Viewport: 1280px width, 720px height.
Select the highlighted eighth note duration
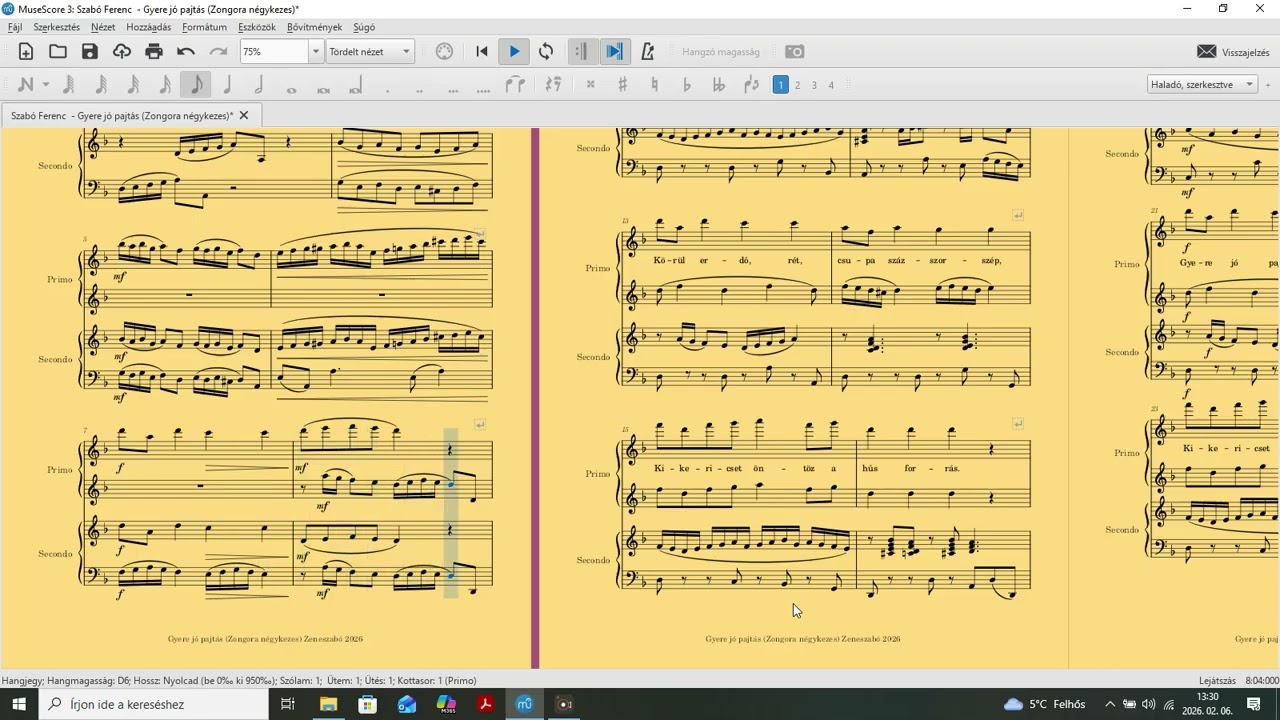[196, 85]
